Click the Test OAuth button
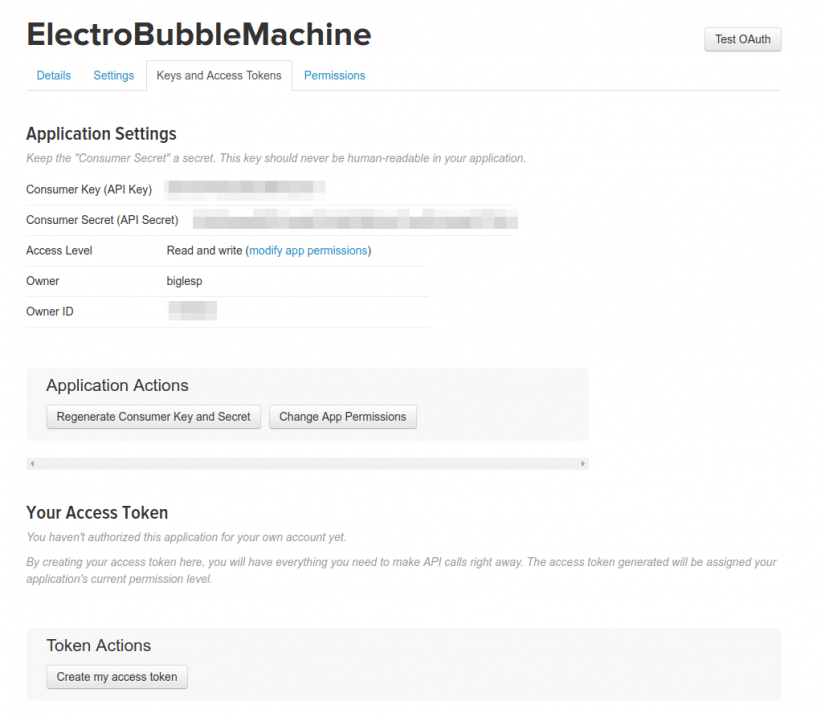 (742, 40)
